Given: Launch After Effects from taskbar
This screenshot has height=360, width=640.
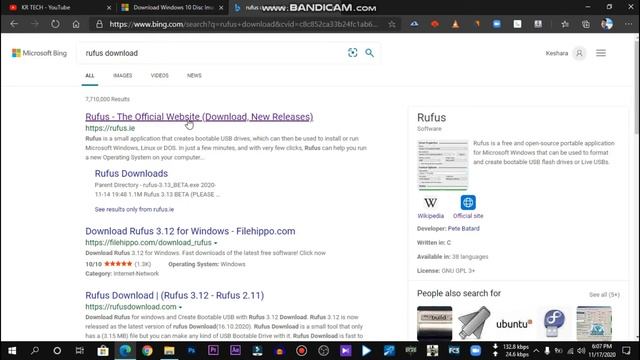Looking at the screenshot, I should tap(236, 351).
